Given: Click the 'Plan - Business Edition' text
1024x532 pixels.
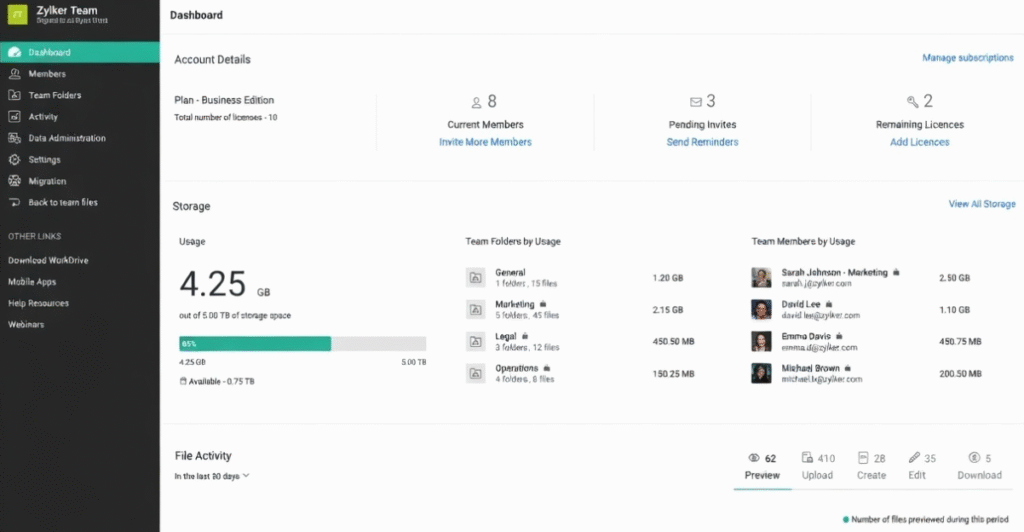Looking at the screenshot, I should 224,100.
